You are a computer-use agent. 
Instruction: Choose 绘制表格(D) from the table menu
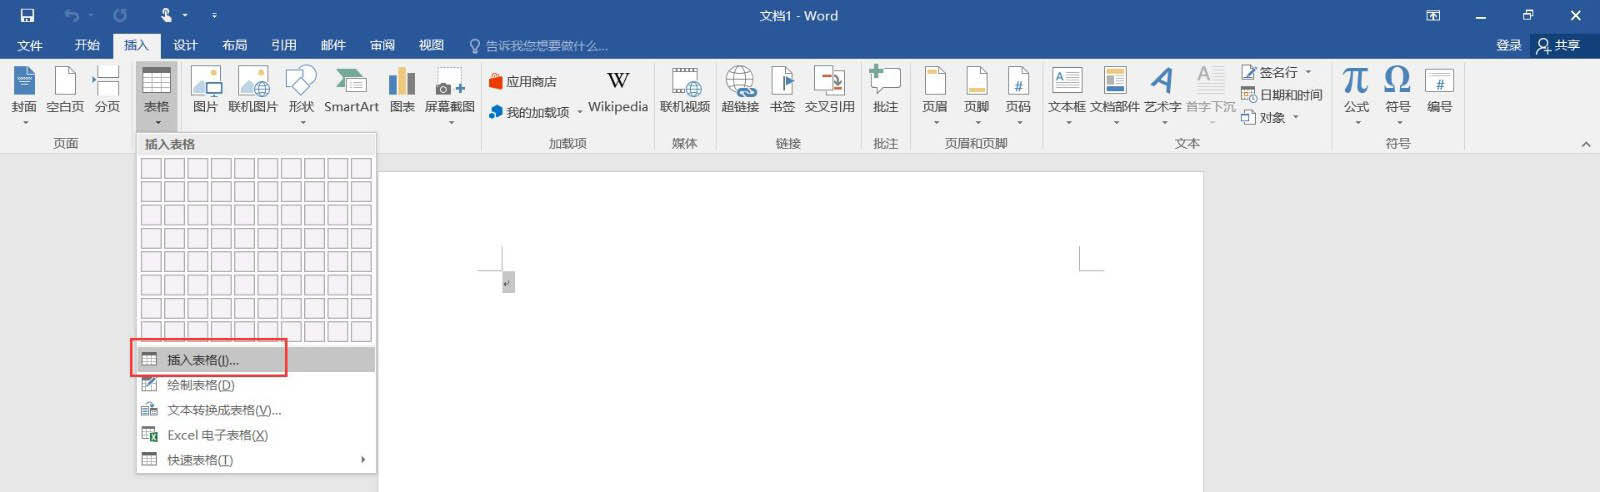[200, 385]
